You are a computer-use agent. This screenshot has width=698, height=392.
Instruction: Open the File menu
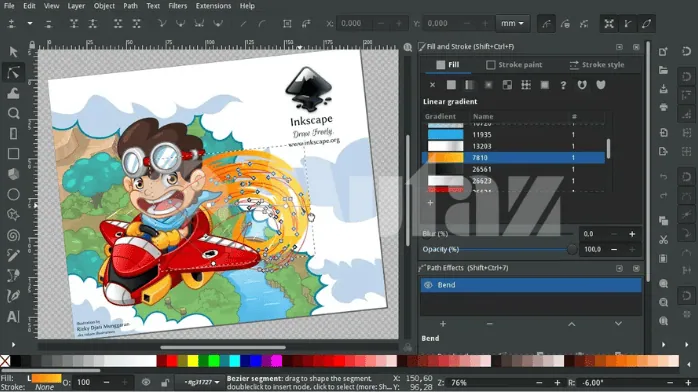pyautogui.click(x=9, y=6)
